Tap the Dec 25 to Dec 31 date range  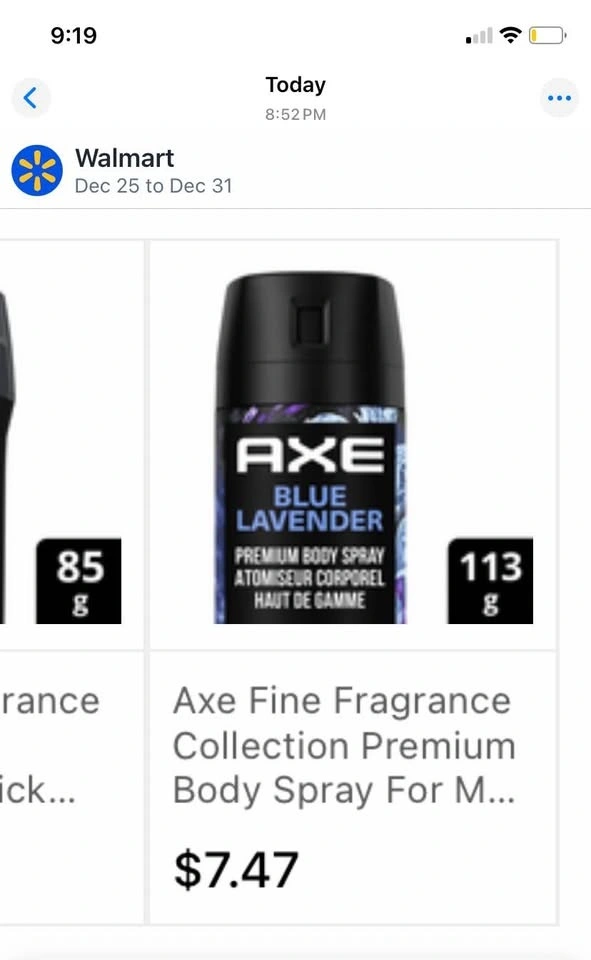(154, 186)
